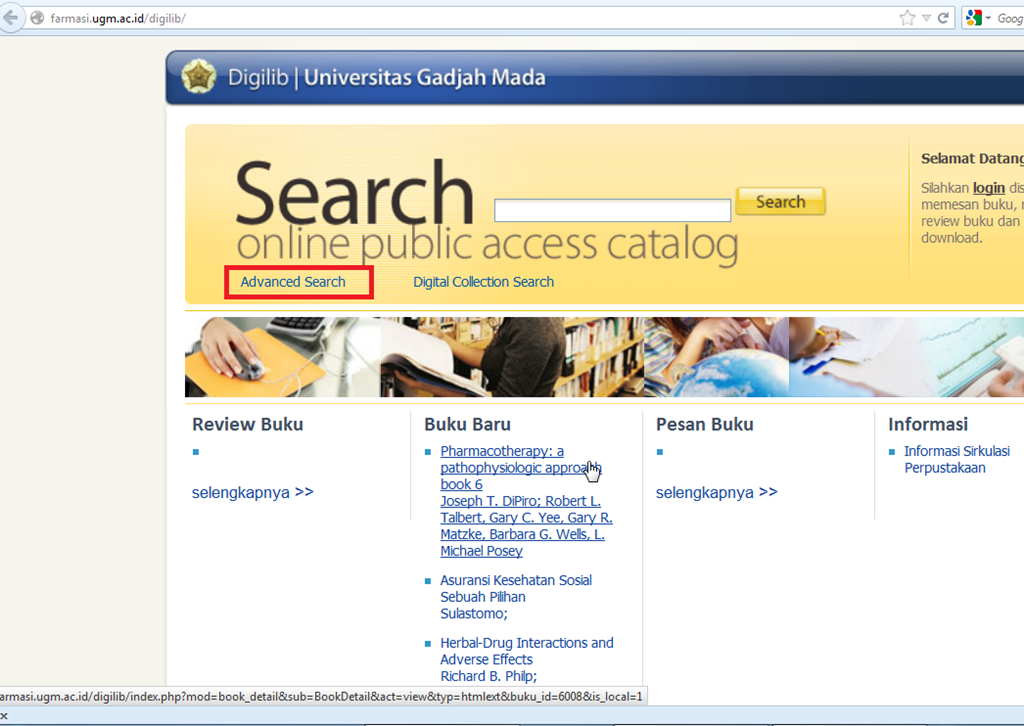Click selengkapnya under Pesan Buku

point(716,492)
